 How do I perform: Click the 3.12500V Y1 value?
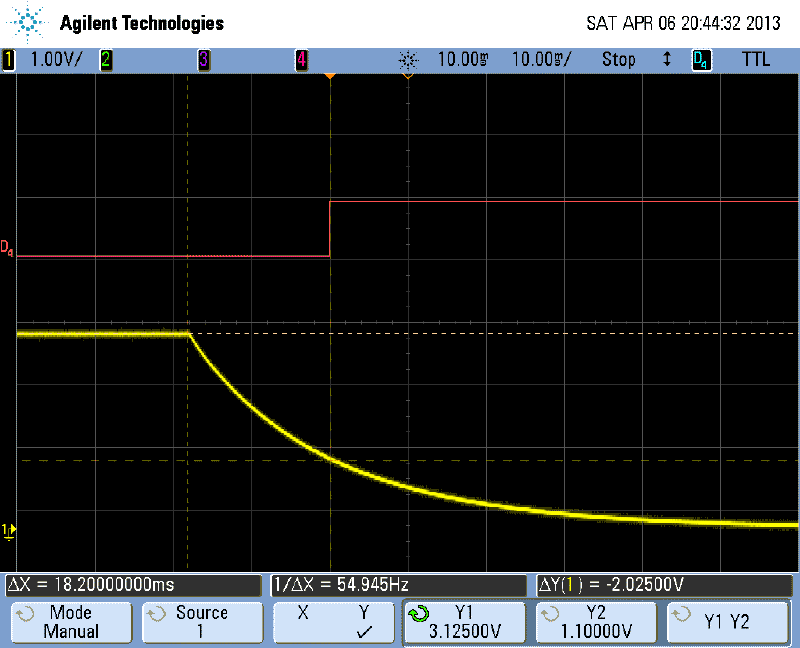click(465, 632)
